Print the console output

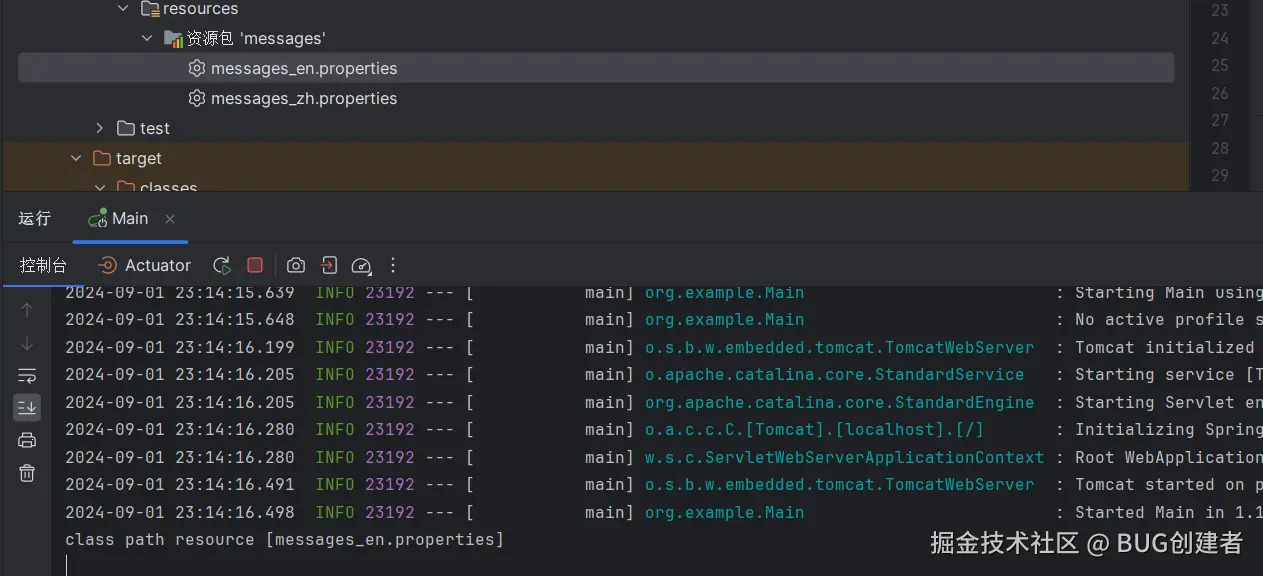tap(27, 440)
